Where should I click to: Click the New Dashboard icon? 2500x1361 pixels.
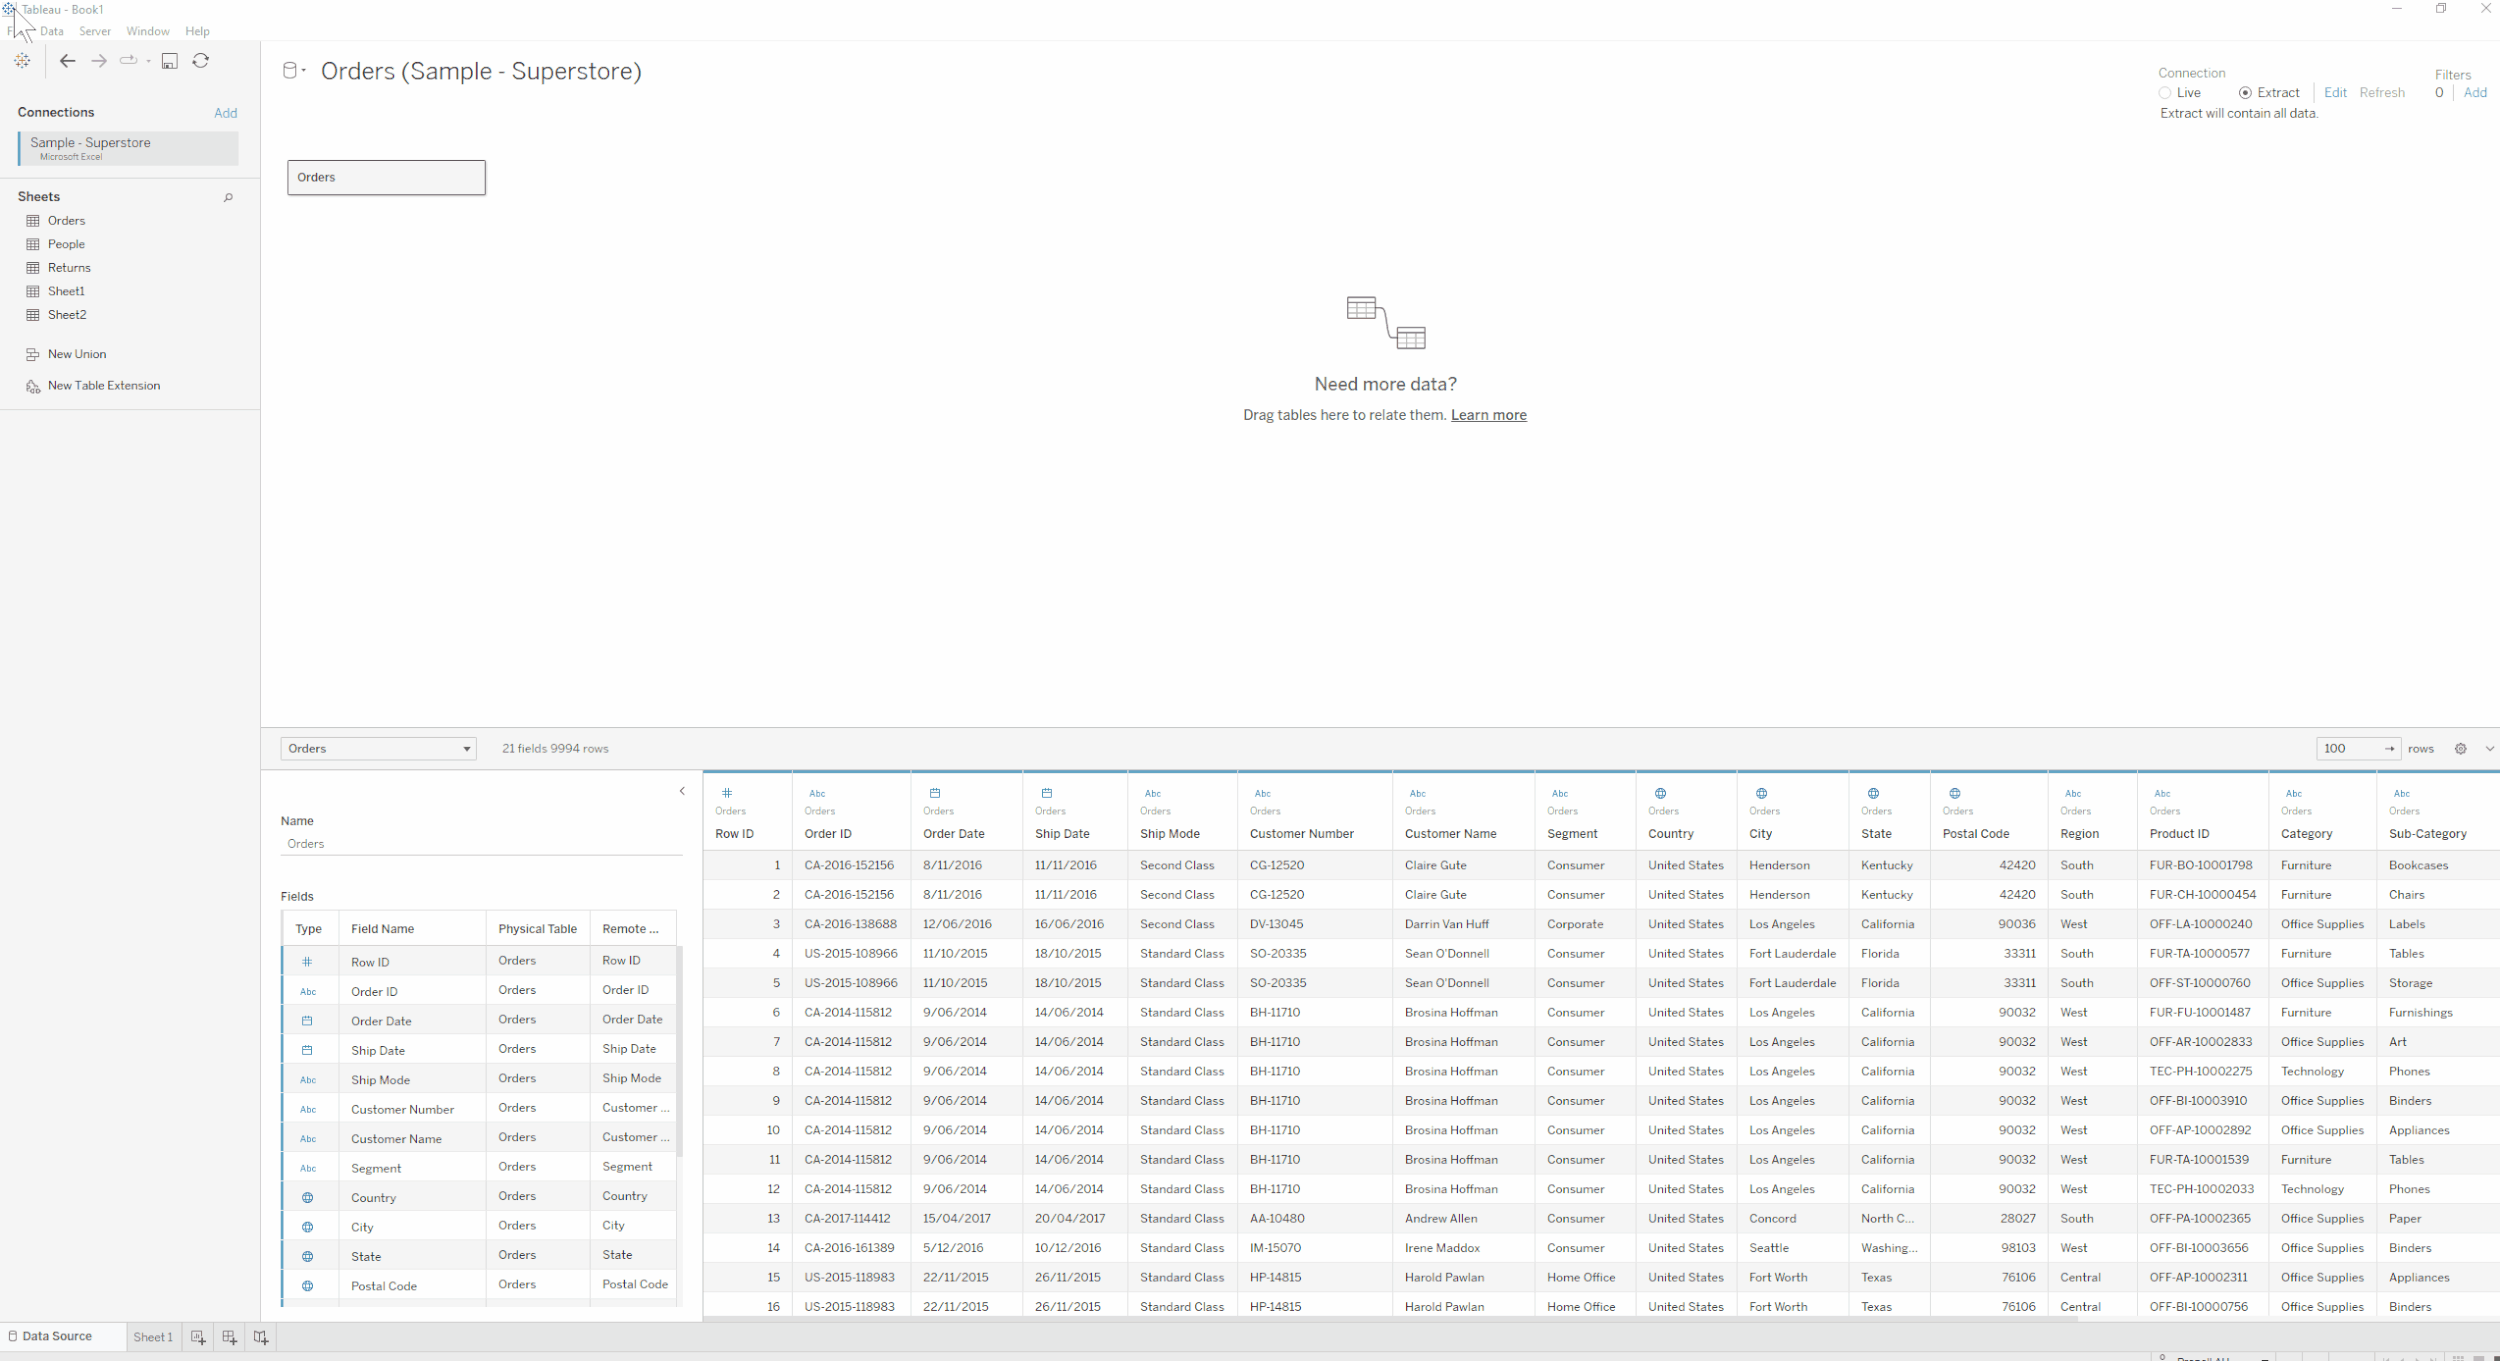click(229, 1337)
